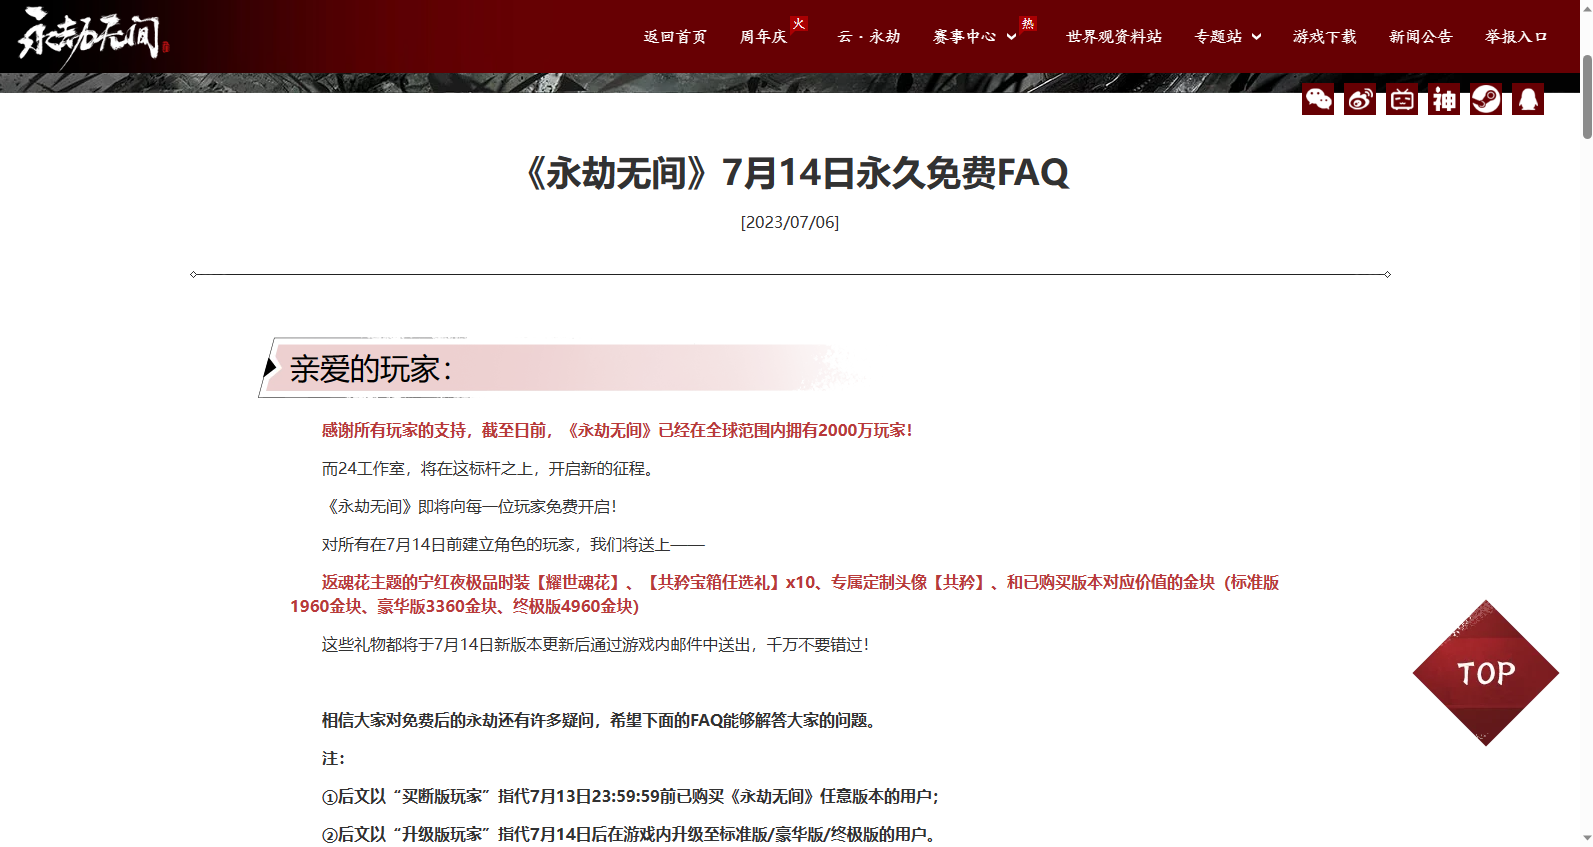Open the Weibo share icon
The width and height of the screenshot is (1593, 847).
(1360, 99)
